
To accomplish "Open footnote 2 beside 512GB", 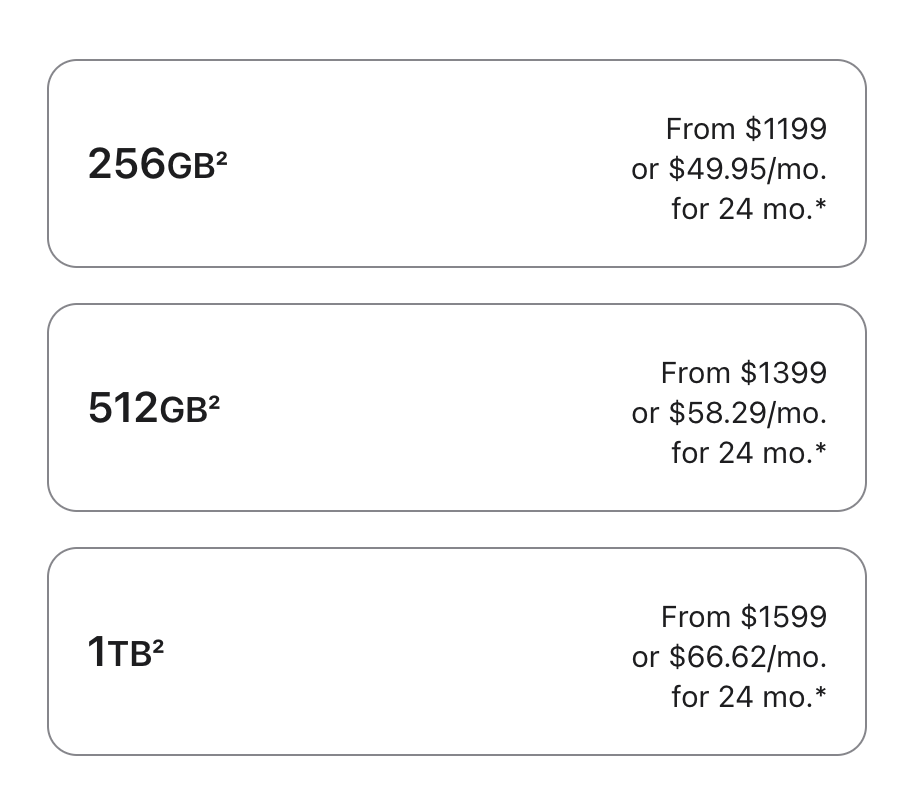I will 214,402.
